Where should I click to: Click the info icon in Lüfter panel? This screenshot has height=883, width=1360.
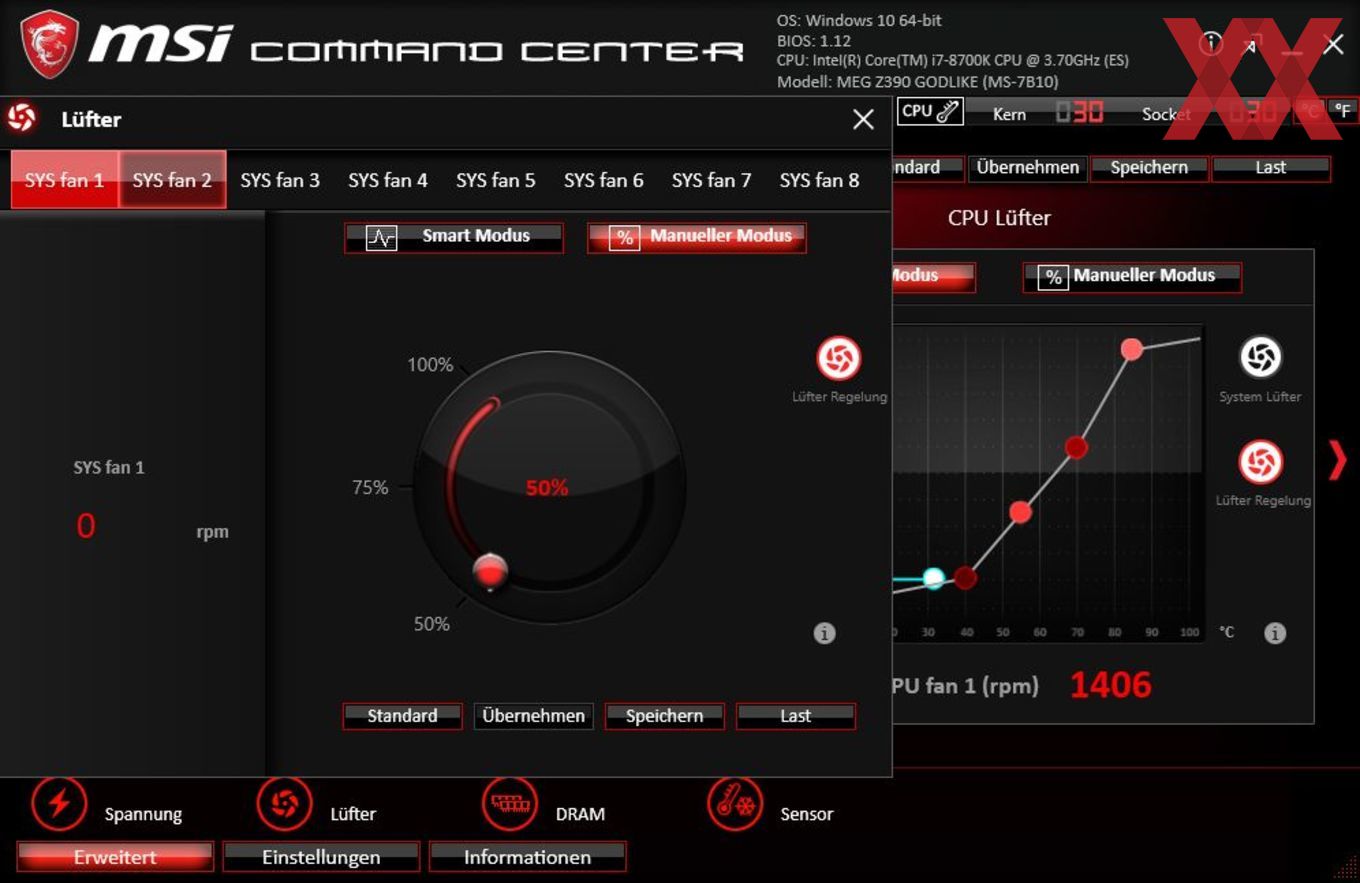tap(824, 633)
